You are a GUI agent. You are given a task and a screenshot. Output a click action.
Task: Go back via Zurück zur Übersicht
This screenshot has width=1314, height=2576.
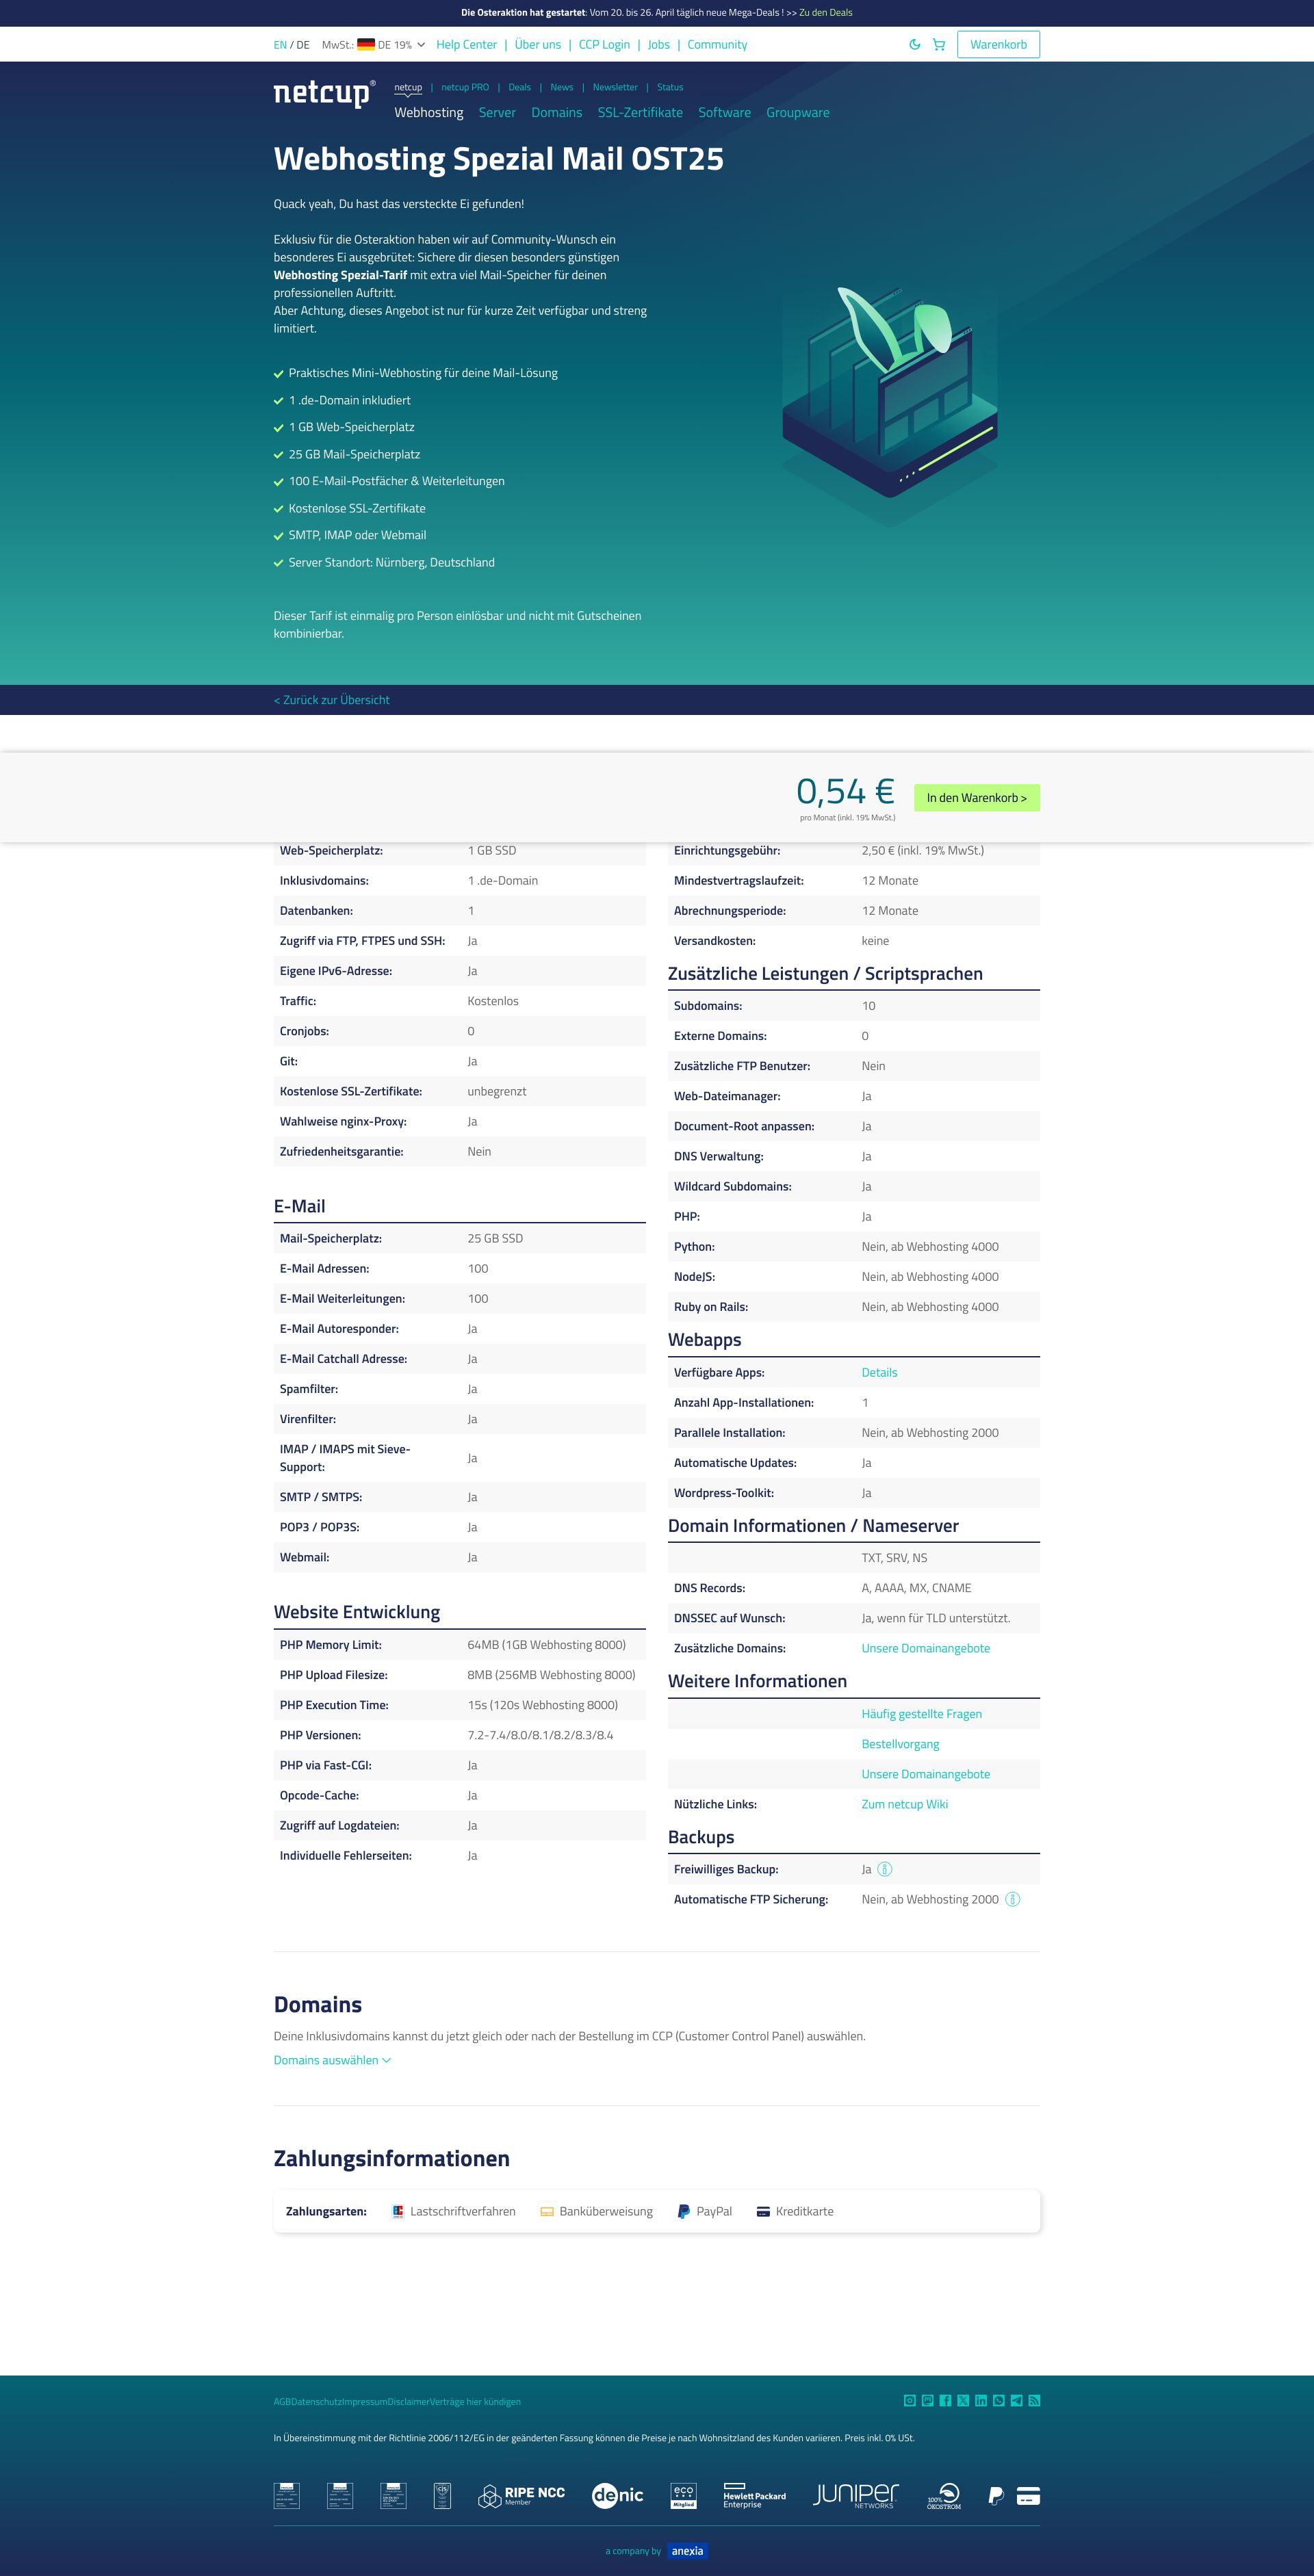coord(332,700)
